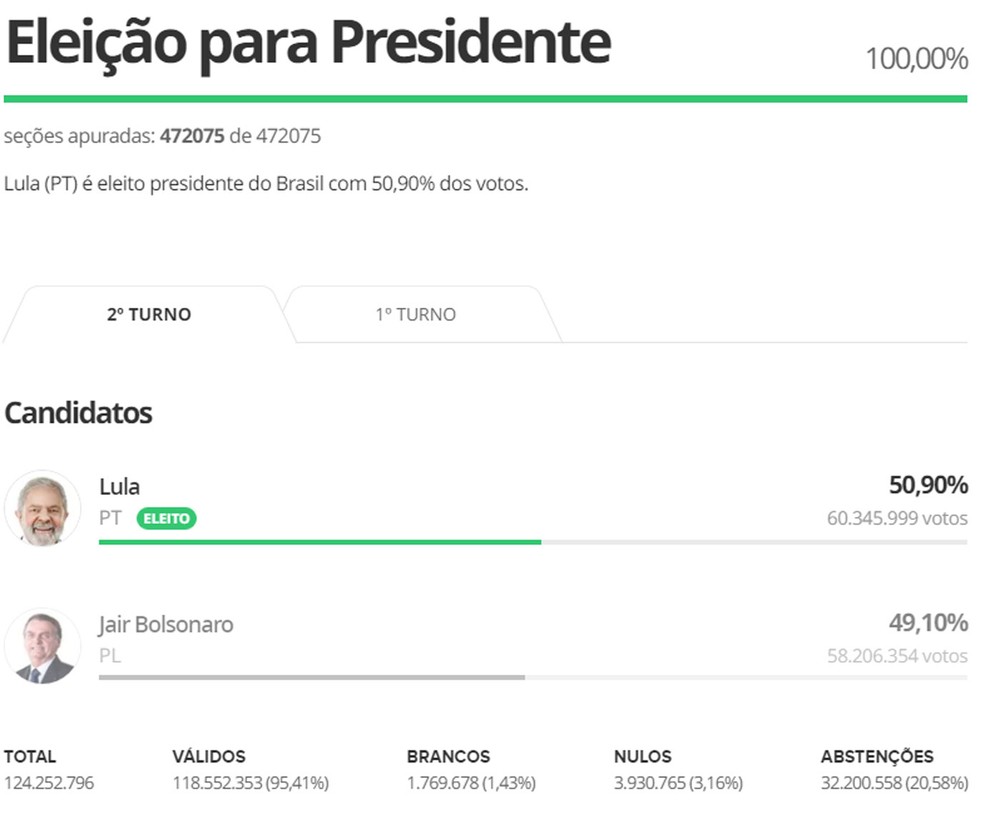Switch to the 1º TURNO tab

pyautogui.click(x=415, y=315)
